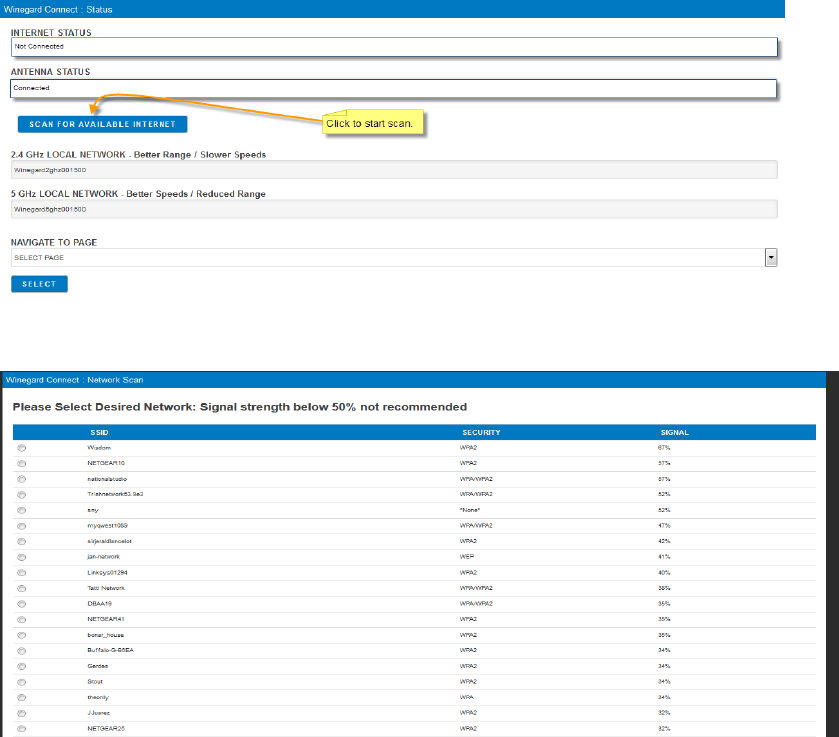The image size is (839, 737).
Task: Select the theonly WPA radio button
Action: tap(21, 697)
